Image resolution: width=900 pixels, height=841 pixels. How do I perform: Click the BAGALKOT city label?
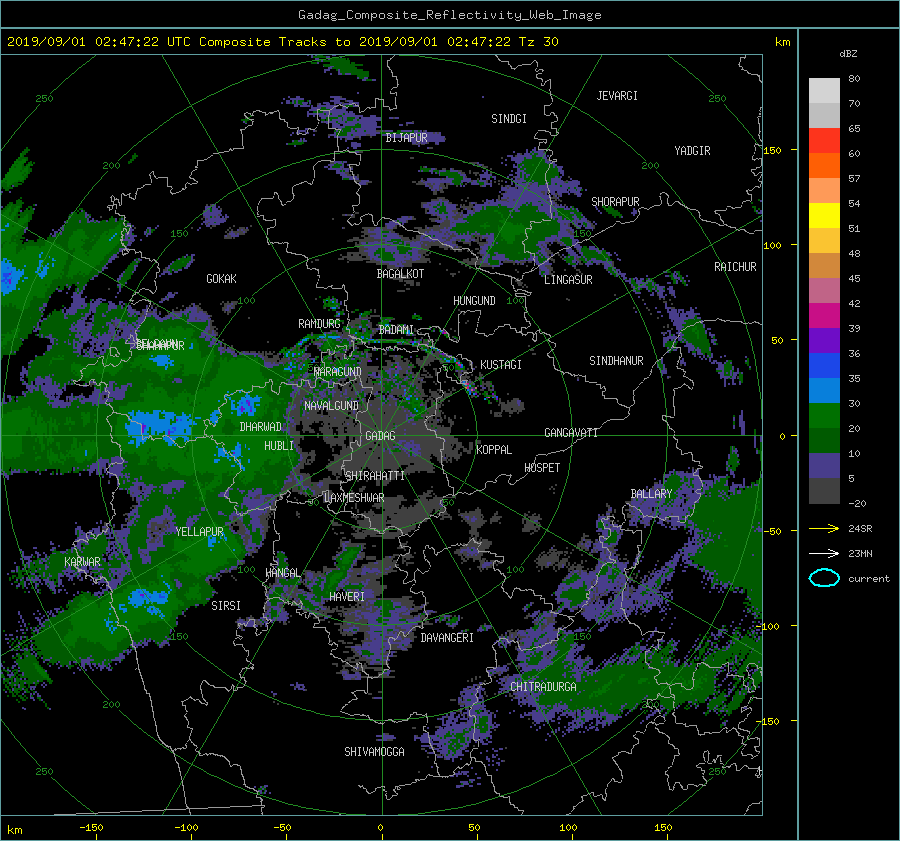pyautogui.click(x=400, y=274)
